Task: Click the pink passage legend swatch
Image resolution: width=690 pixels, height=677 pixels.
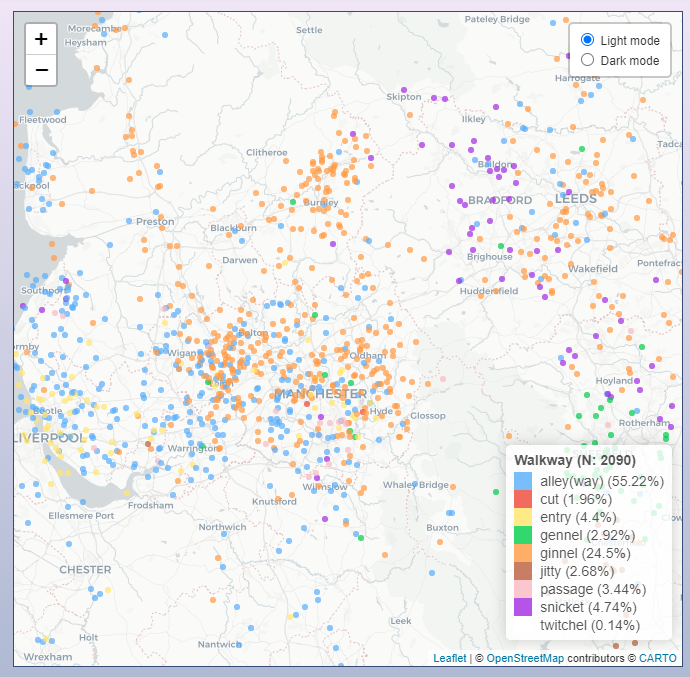Action: pos(523,589)
